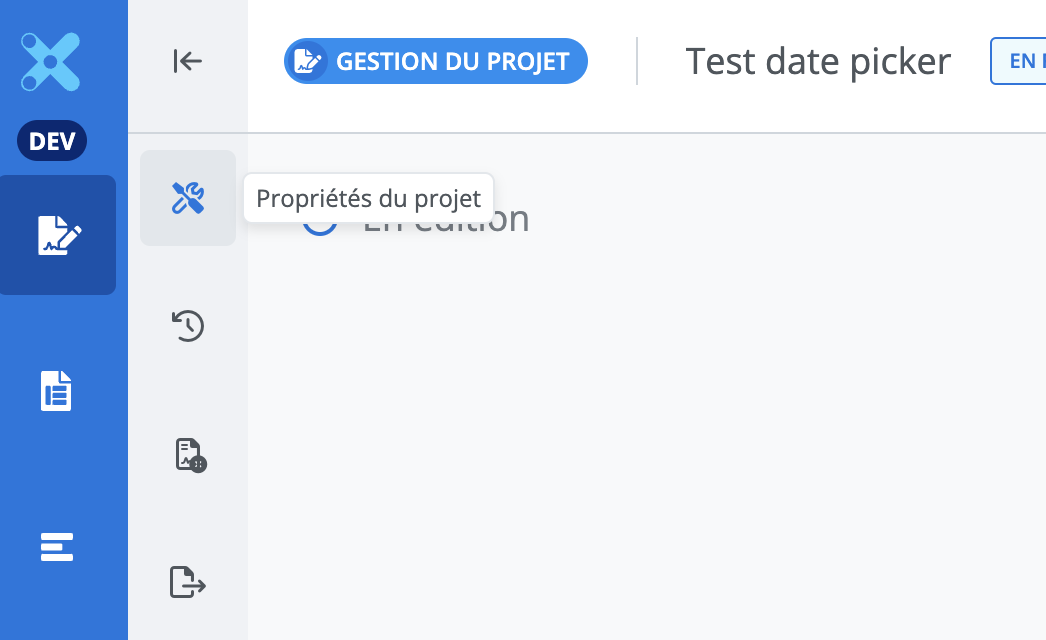The image size is (1046, 640).
Task: Click the DEV environment badge
Action: [x=52, y=141]
